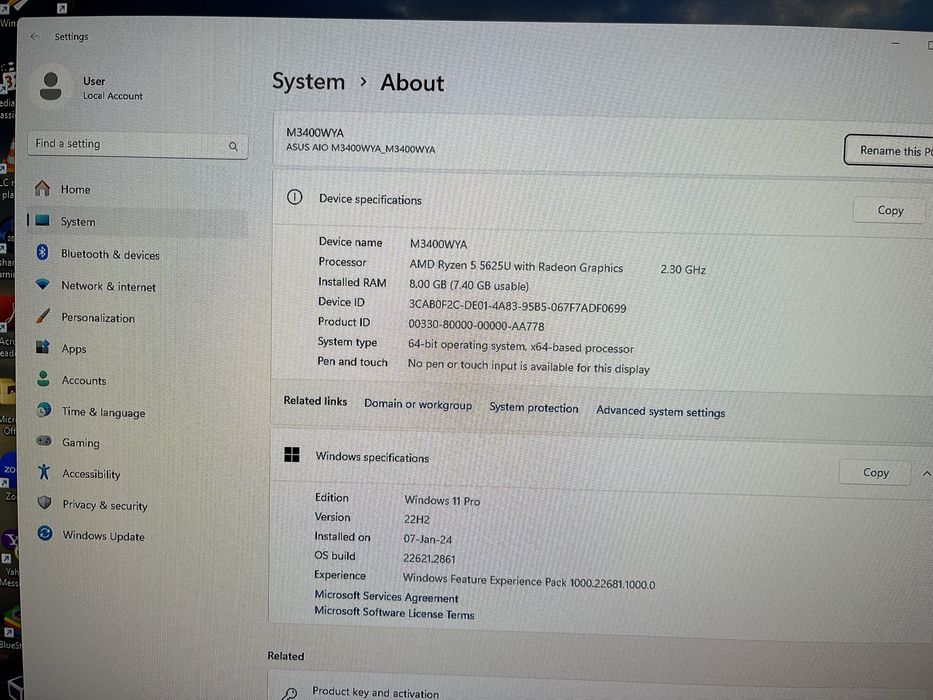Click the Bluetooth icon in sidebar

point(42,252)
